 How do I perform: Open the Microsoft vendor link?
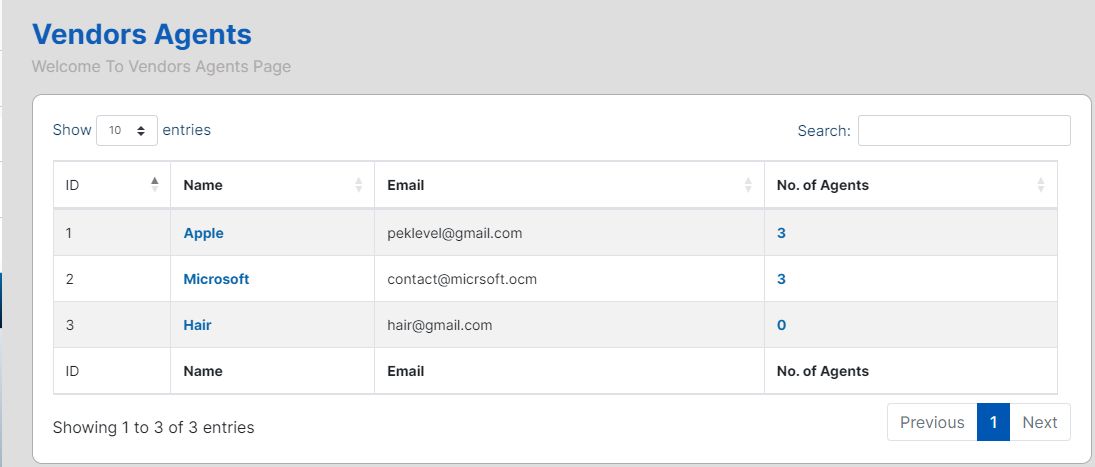tap(216, 279)
